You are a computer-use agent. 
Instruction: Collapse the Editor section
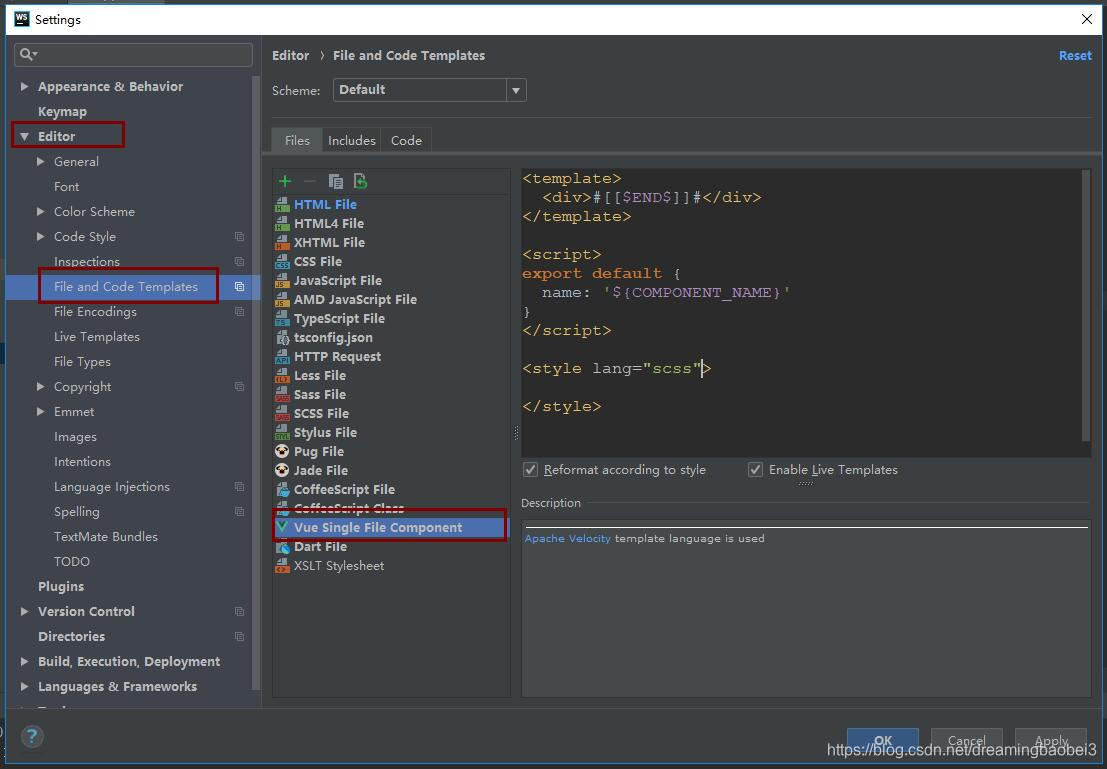click(x=25, y=137)
